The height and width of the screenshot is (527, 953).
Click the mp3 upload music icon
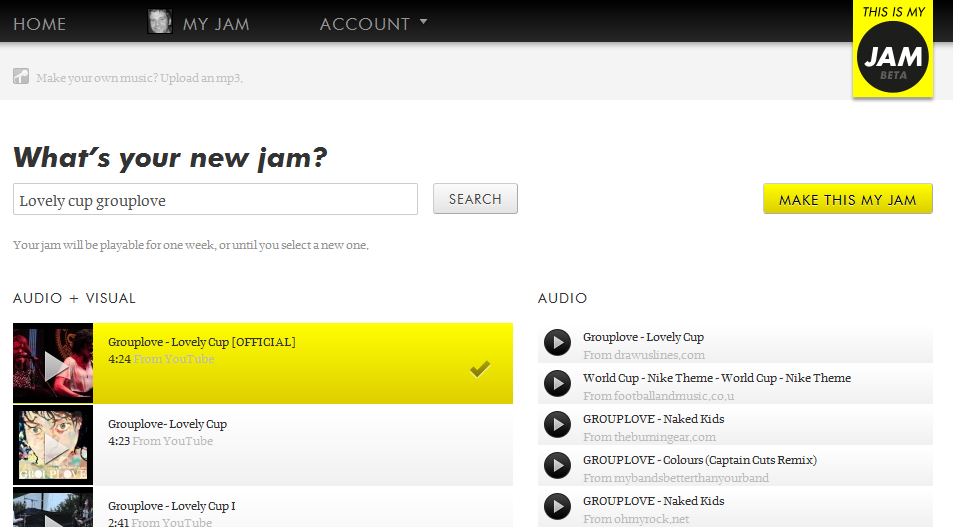click(21, 77)
